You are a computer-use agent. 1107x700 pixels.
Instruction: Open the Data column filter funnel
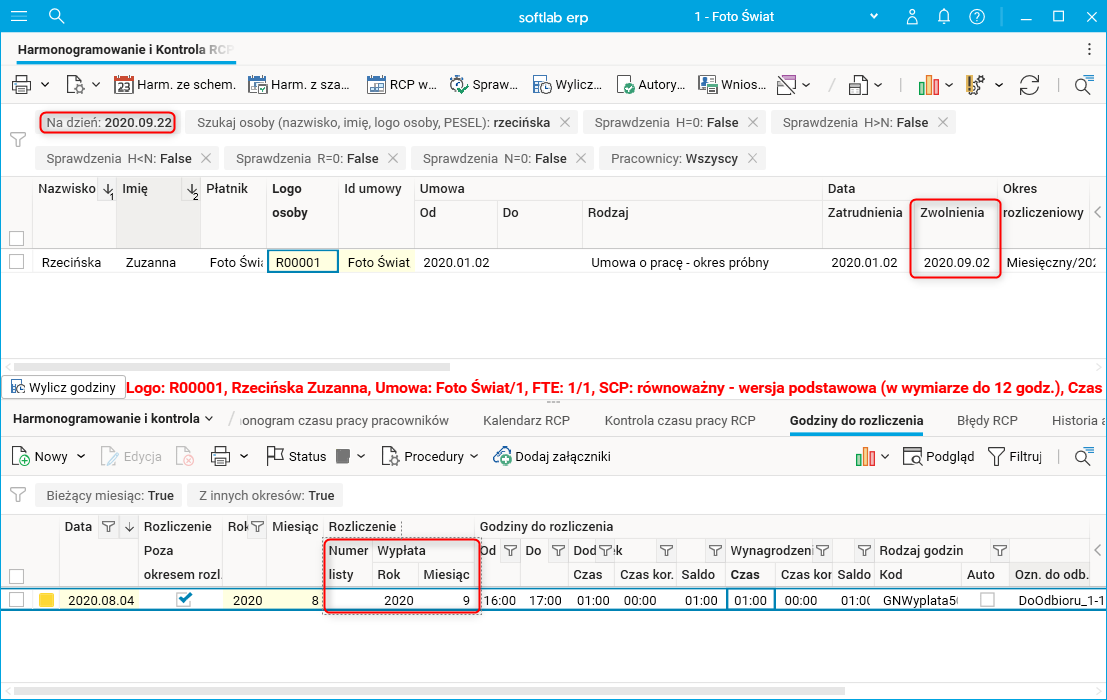click(108, 526)
